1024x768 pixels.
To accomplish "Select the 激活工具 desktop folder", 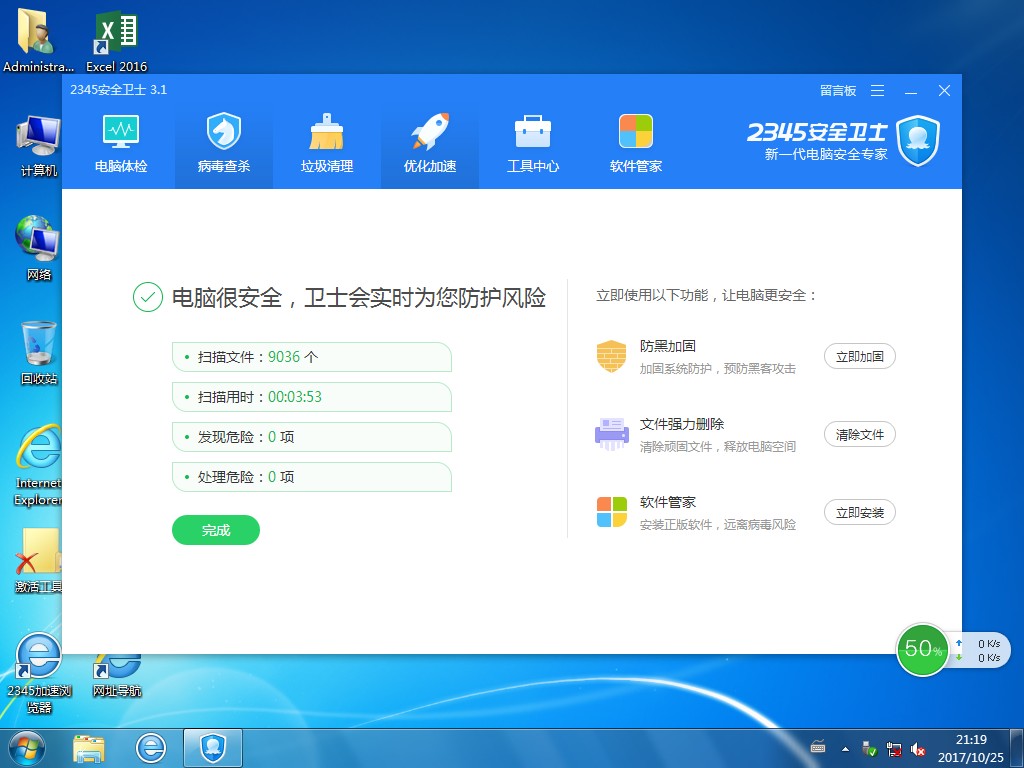I will click(38, 560).
